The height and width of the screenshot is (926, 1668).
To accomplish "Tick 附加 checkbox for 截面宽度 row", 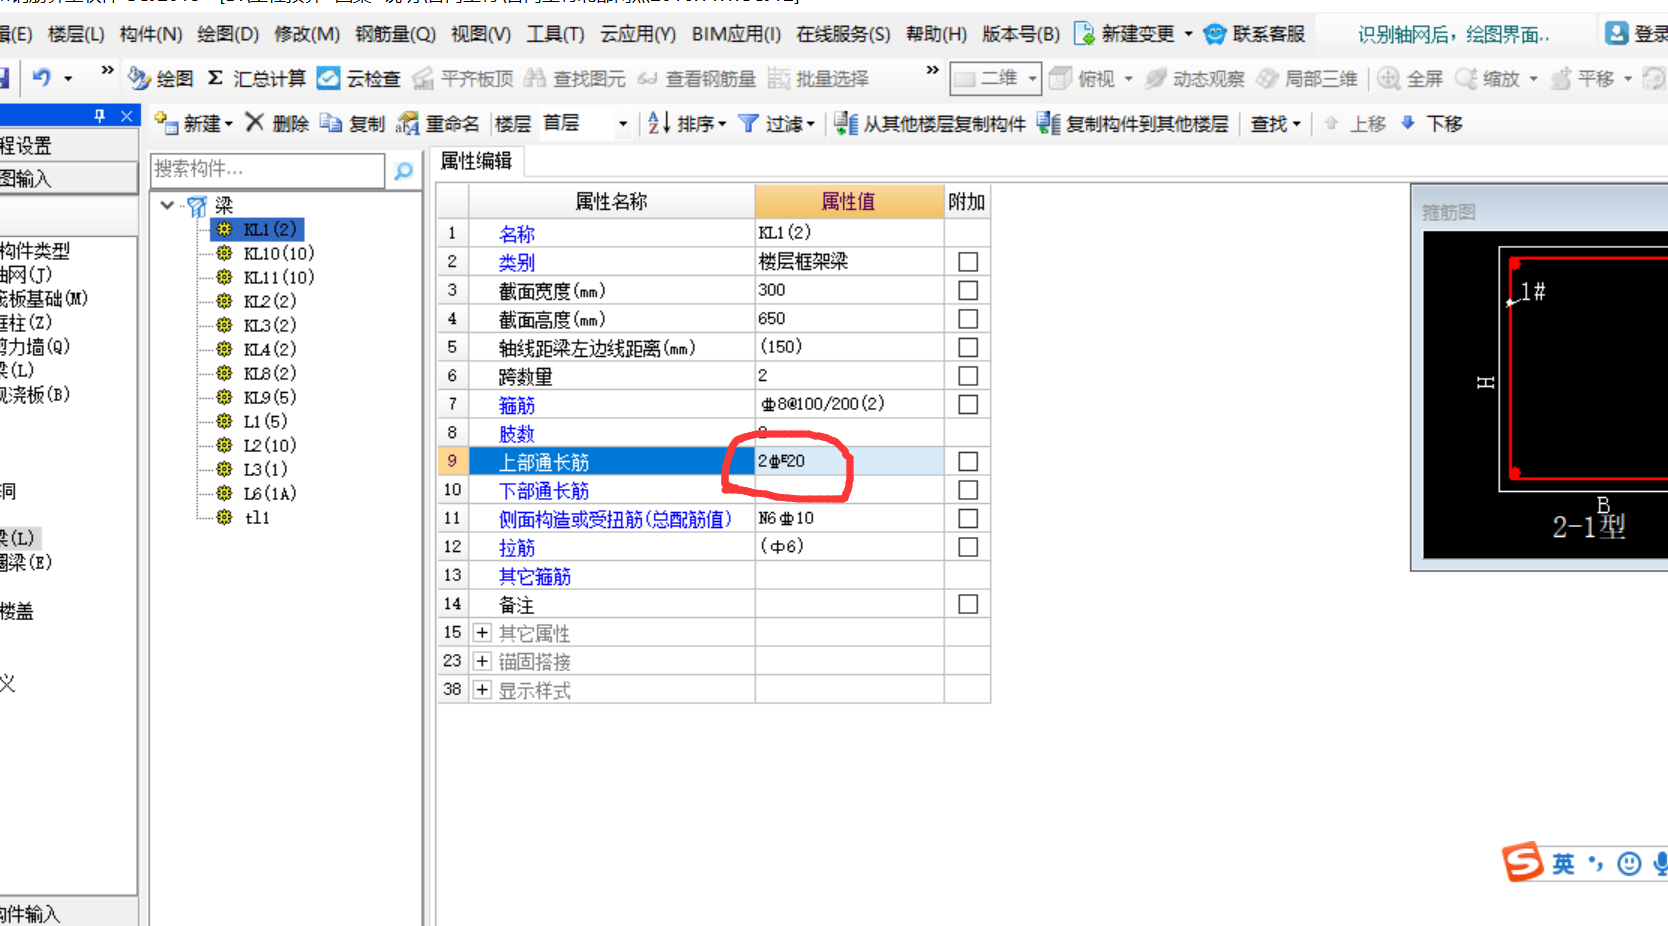I will click(x=967, y=290).
